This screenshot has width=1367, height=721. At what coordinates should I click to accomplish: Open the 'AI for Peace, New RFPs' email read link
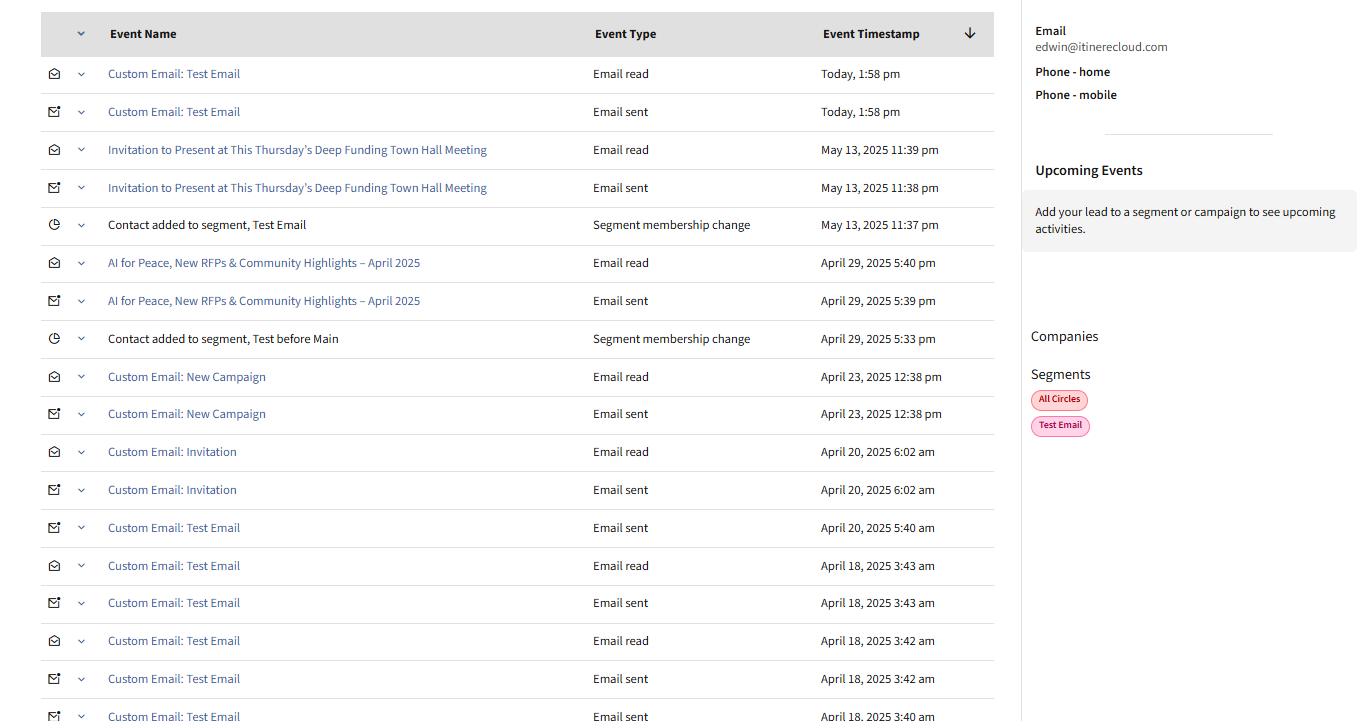click(x=264, y=263)
